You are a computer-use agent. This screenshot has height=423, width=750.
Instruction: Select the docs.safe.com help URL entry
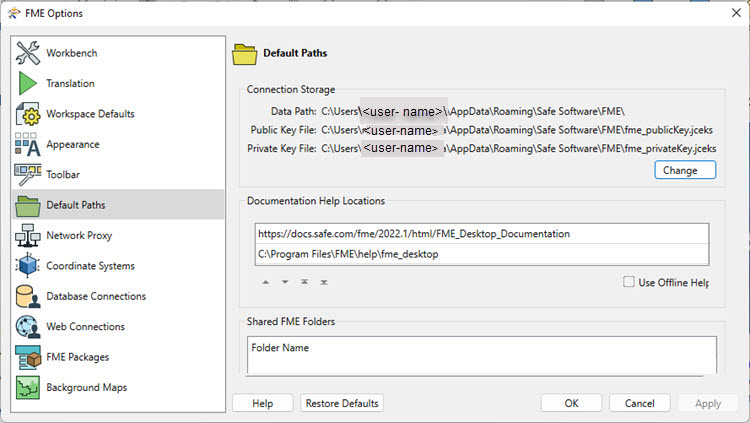point(482,234)
